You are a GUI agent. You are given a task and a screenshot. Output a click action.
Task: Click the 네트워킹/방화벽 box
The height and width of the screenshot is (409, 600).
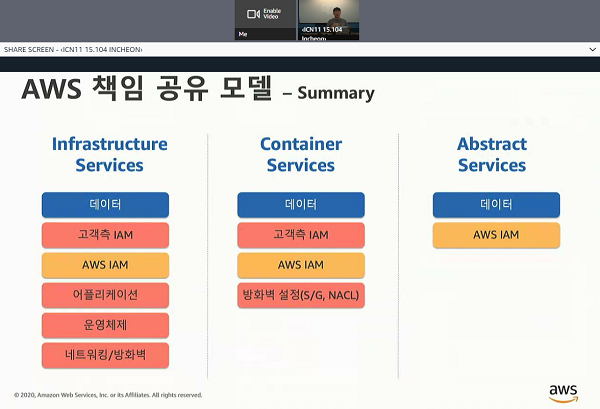[x=105, y=355]
